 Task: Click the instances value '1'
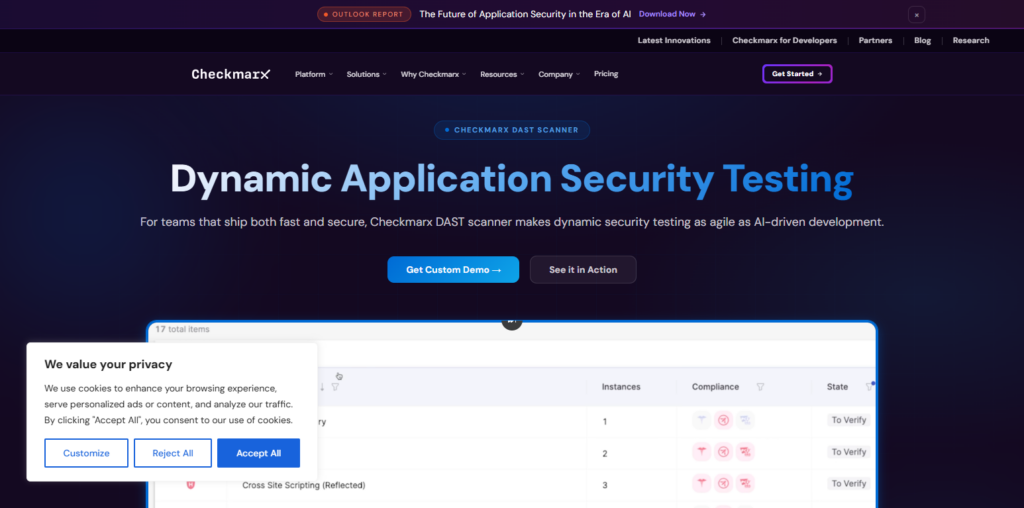(x=605, y=422)
